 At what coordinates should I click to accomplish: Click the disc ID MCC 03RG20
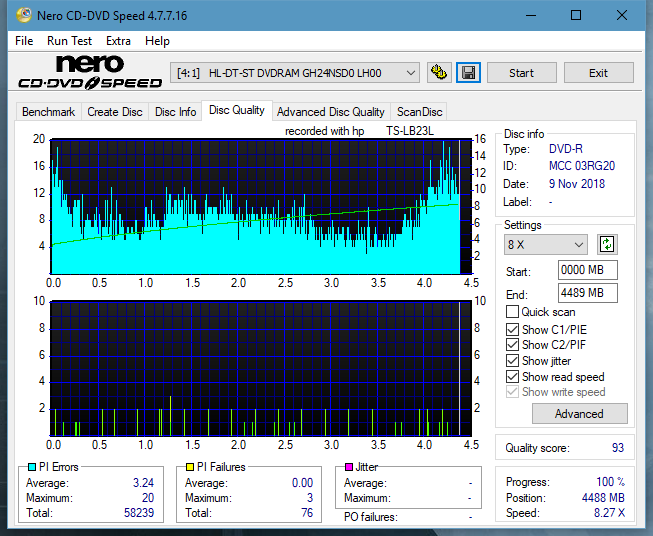(582, 166)
